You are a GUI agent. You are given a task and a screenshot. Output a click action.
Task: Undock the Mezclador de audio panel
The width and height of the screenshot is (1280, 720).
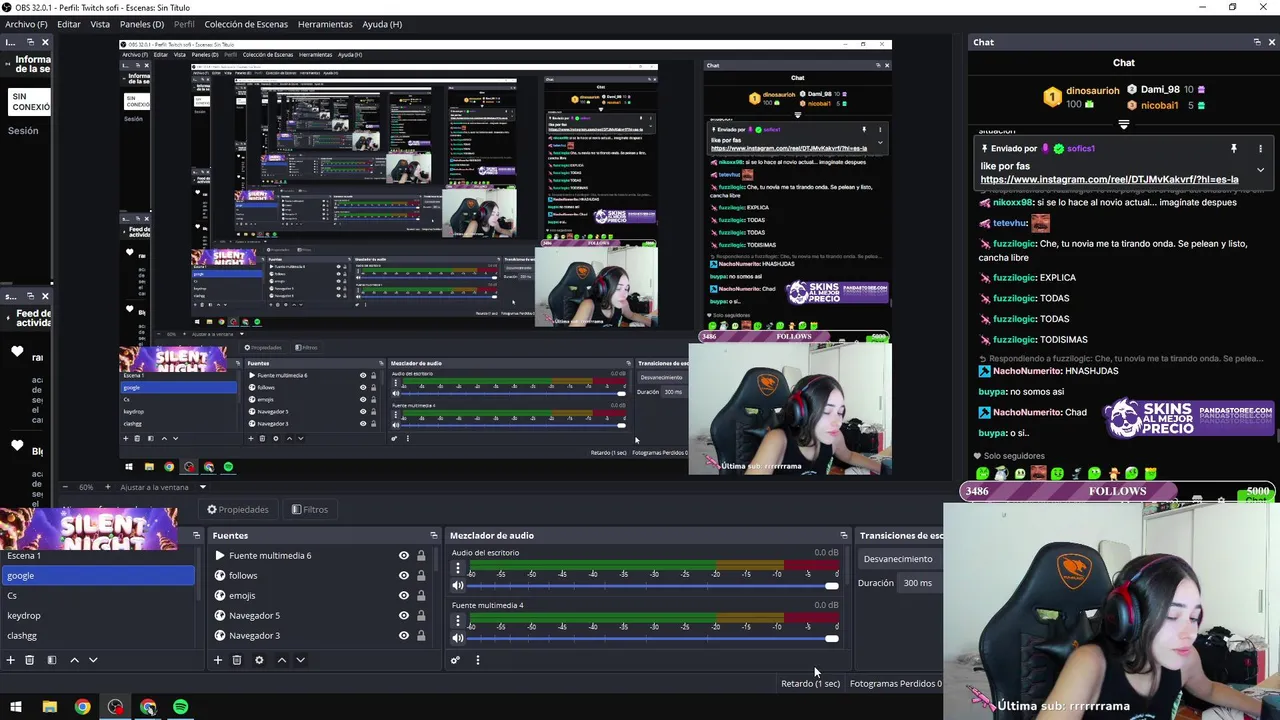point(843,535)
